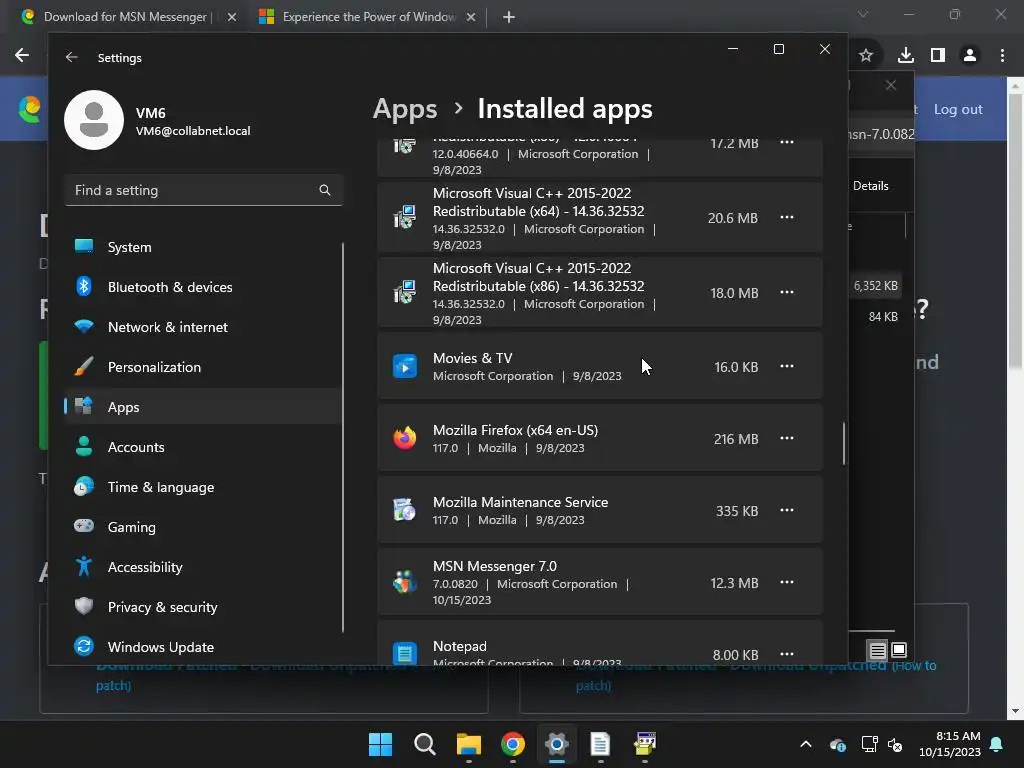Image resolution: width=1024 pixels, height=768 pixels.
Task: Click the Accounts person icon
Action: (84, 446)
